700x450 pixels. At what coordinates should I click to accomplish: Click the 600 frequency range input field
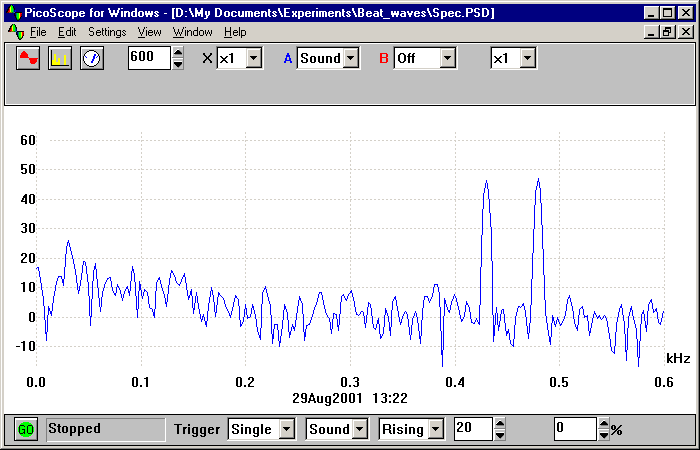click(x=149, y=57)
